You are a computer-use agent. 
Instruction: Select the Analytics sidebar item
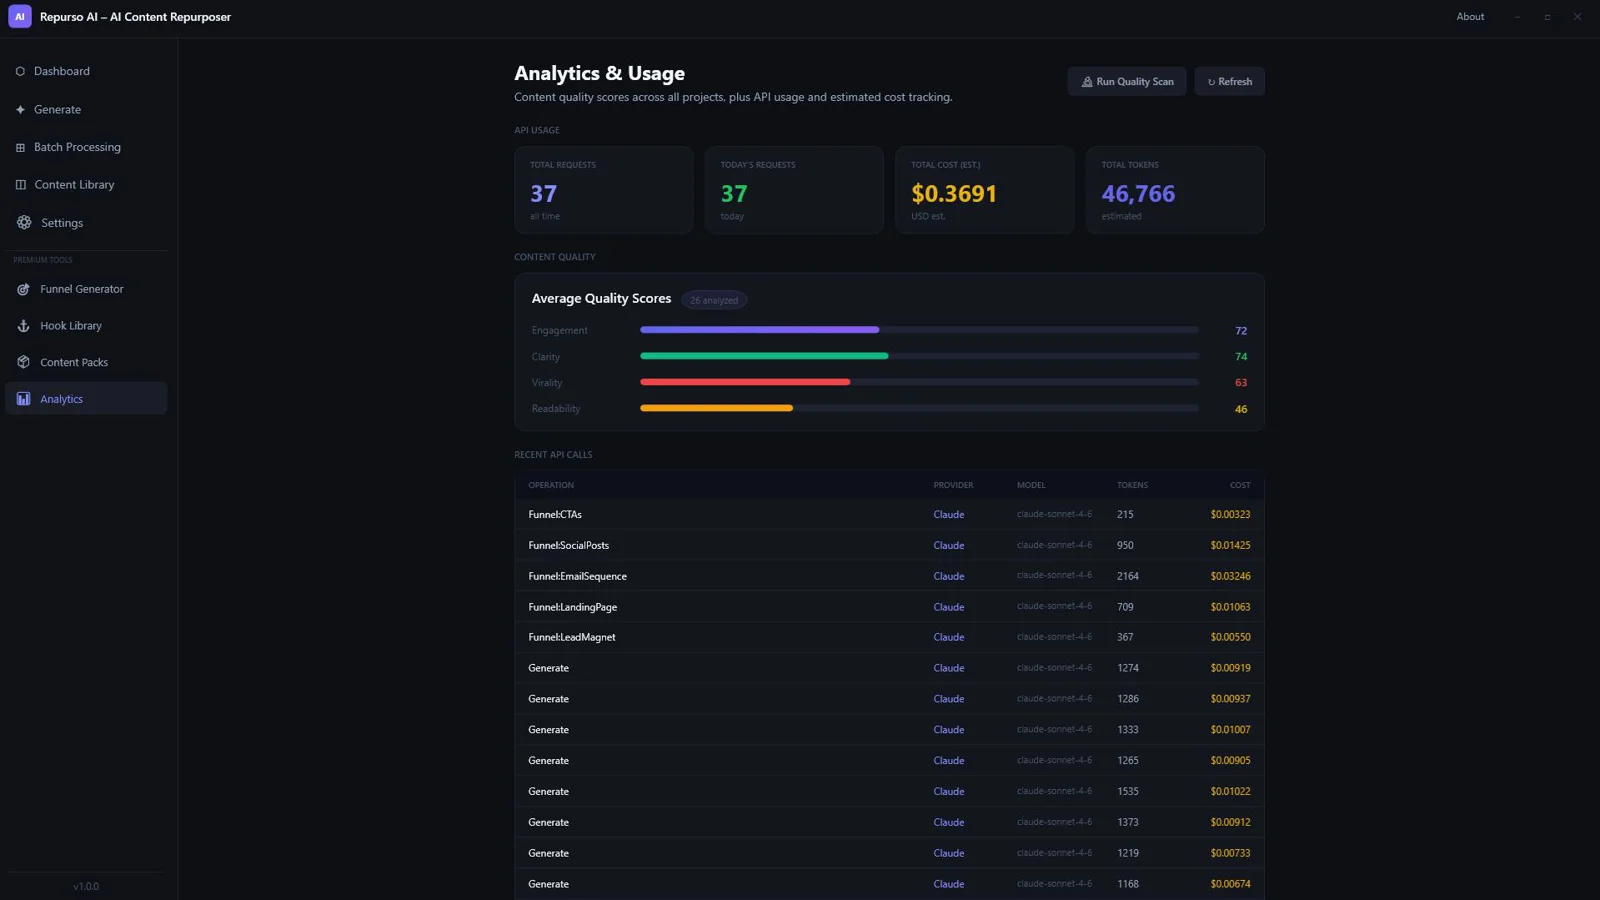86,399
